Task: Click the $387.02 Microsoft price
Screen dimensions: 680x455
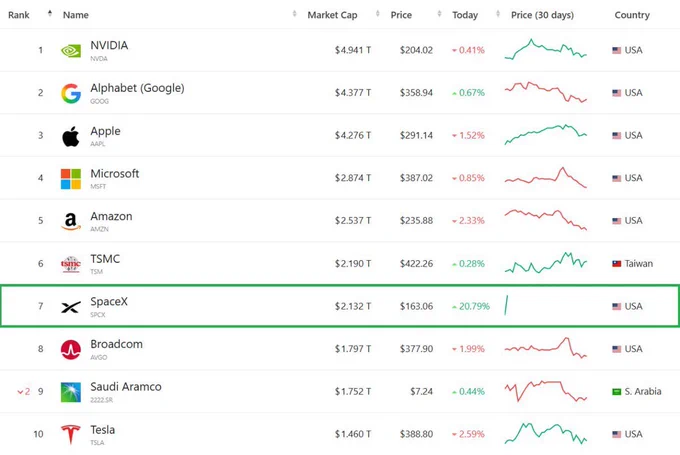Action: (416, 178)
